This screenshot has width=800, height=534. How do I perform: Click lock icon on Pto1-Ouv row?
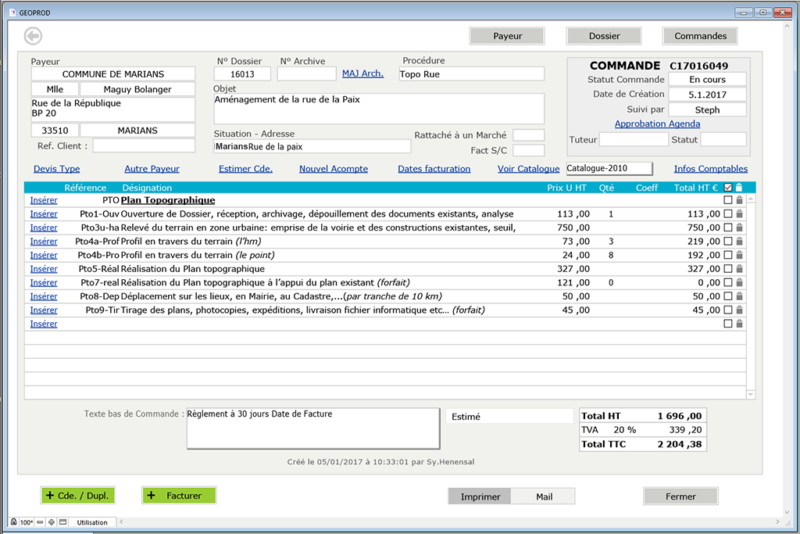(739, 214)
